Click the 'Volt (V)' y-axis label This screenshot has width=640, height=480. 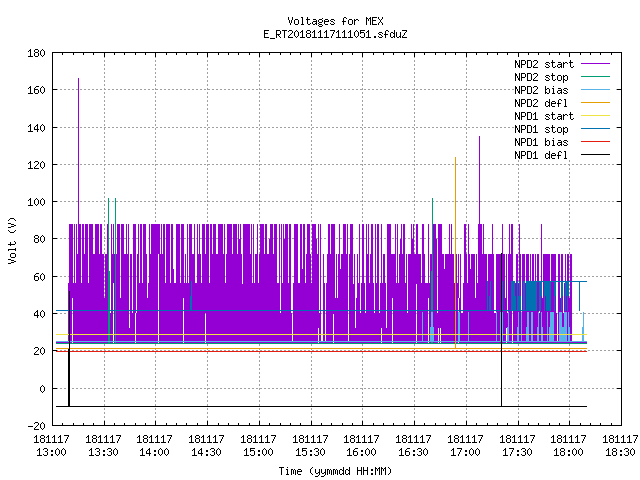point(13,240)
